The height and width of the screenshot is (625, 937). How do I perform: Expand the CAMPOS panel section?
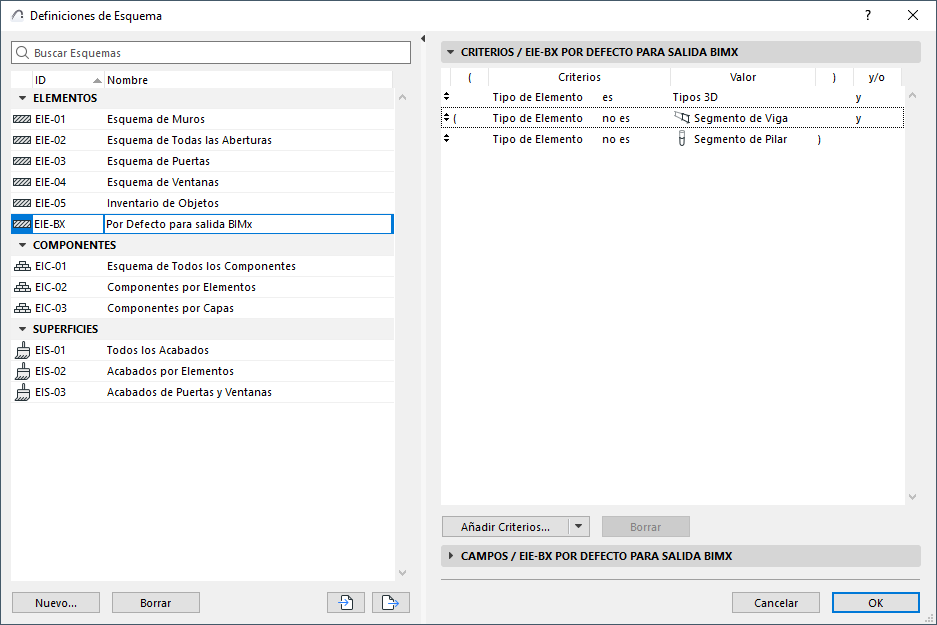(x=450, y=555)
